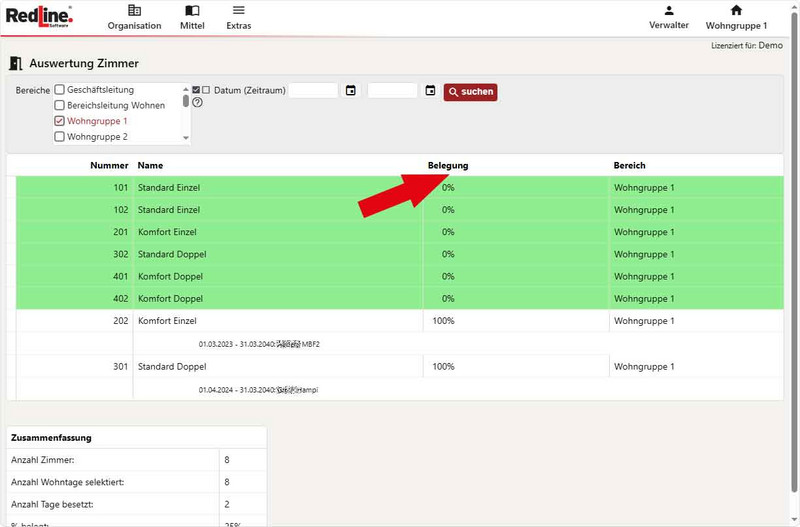Sort table by Belegung column header
This screenshot has height=527, width=800.
[x=448, y=165]
